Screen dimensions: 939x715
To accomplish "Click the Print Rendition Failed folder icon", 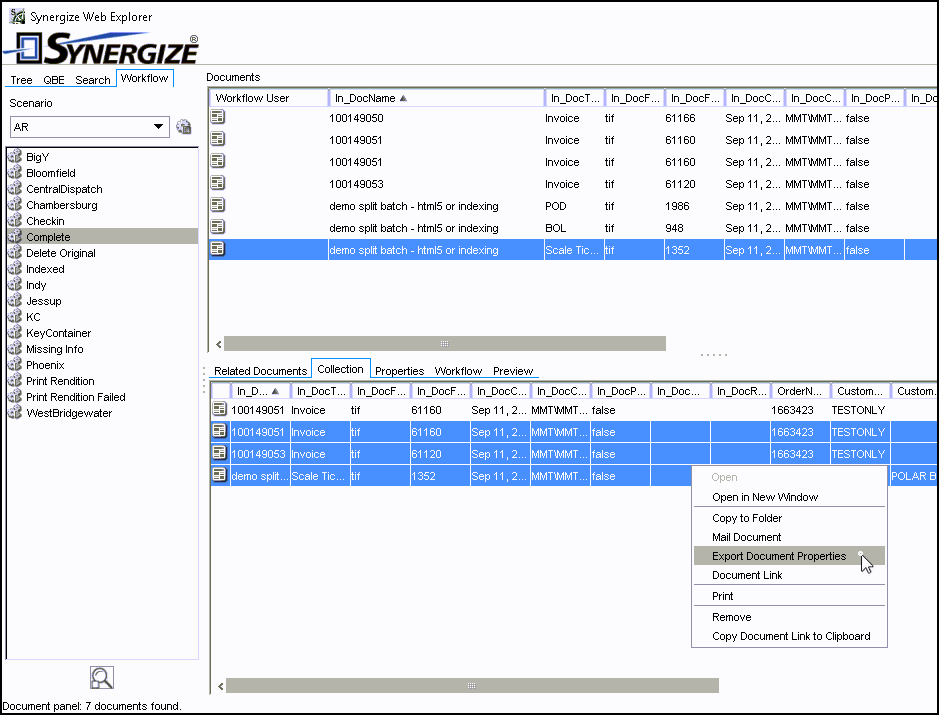I will point(15,396).
